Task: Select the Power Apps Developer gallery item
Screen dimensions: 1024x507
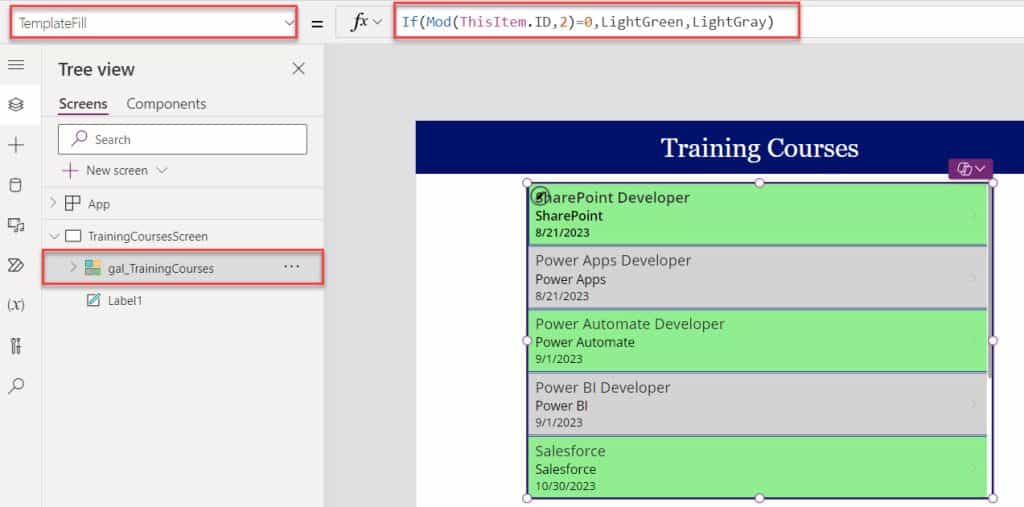Action: pyautogui.click(x=758, y=278)
